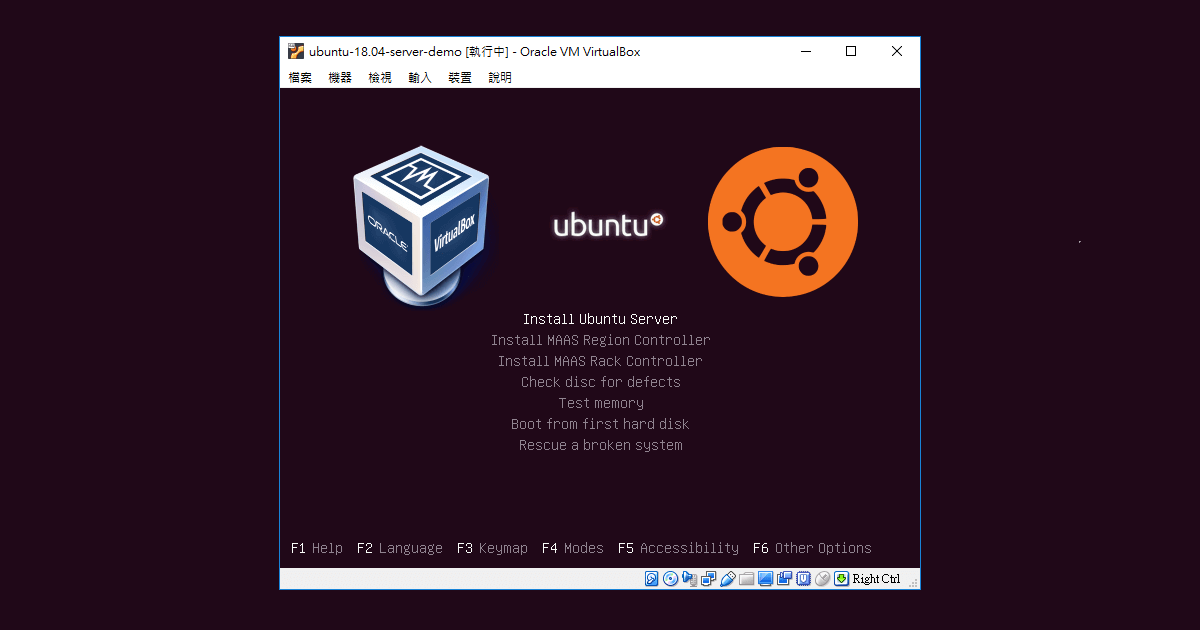Click the ubuntu wordmark text

pyautogui.click(x=608, y=225)
